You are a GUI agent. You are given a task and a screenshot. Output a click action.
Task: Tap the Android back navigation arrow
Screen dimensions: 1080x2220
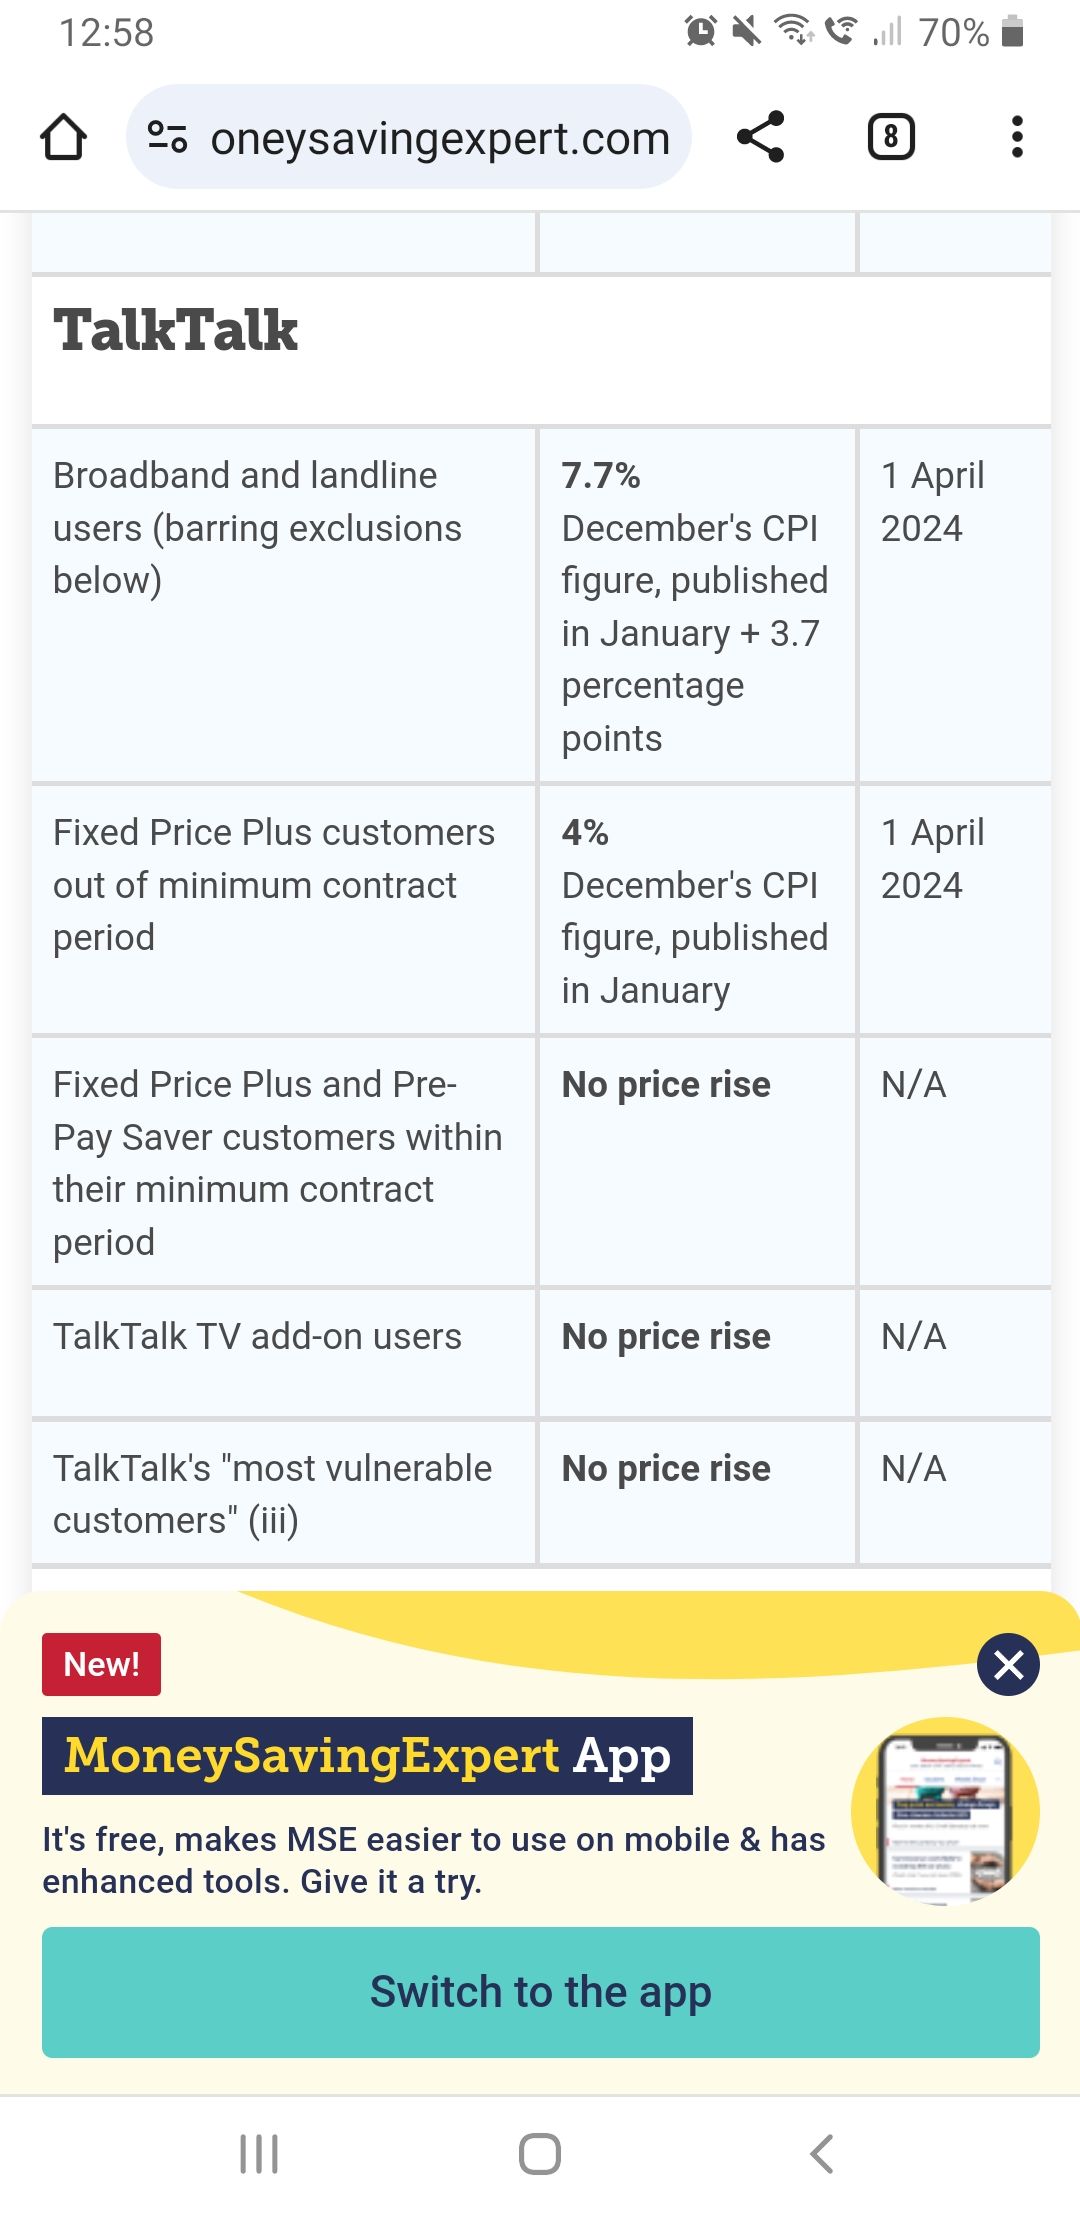pyautogui.click(x=822, y=2153)
